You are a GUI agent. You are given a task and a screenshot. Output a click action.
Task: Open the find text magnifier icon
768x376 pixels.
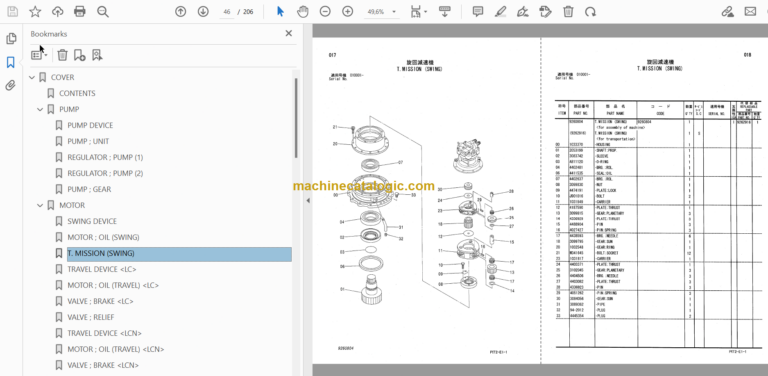pyautogui.click(x=102, y=12)
